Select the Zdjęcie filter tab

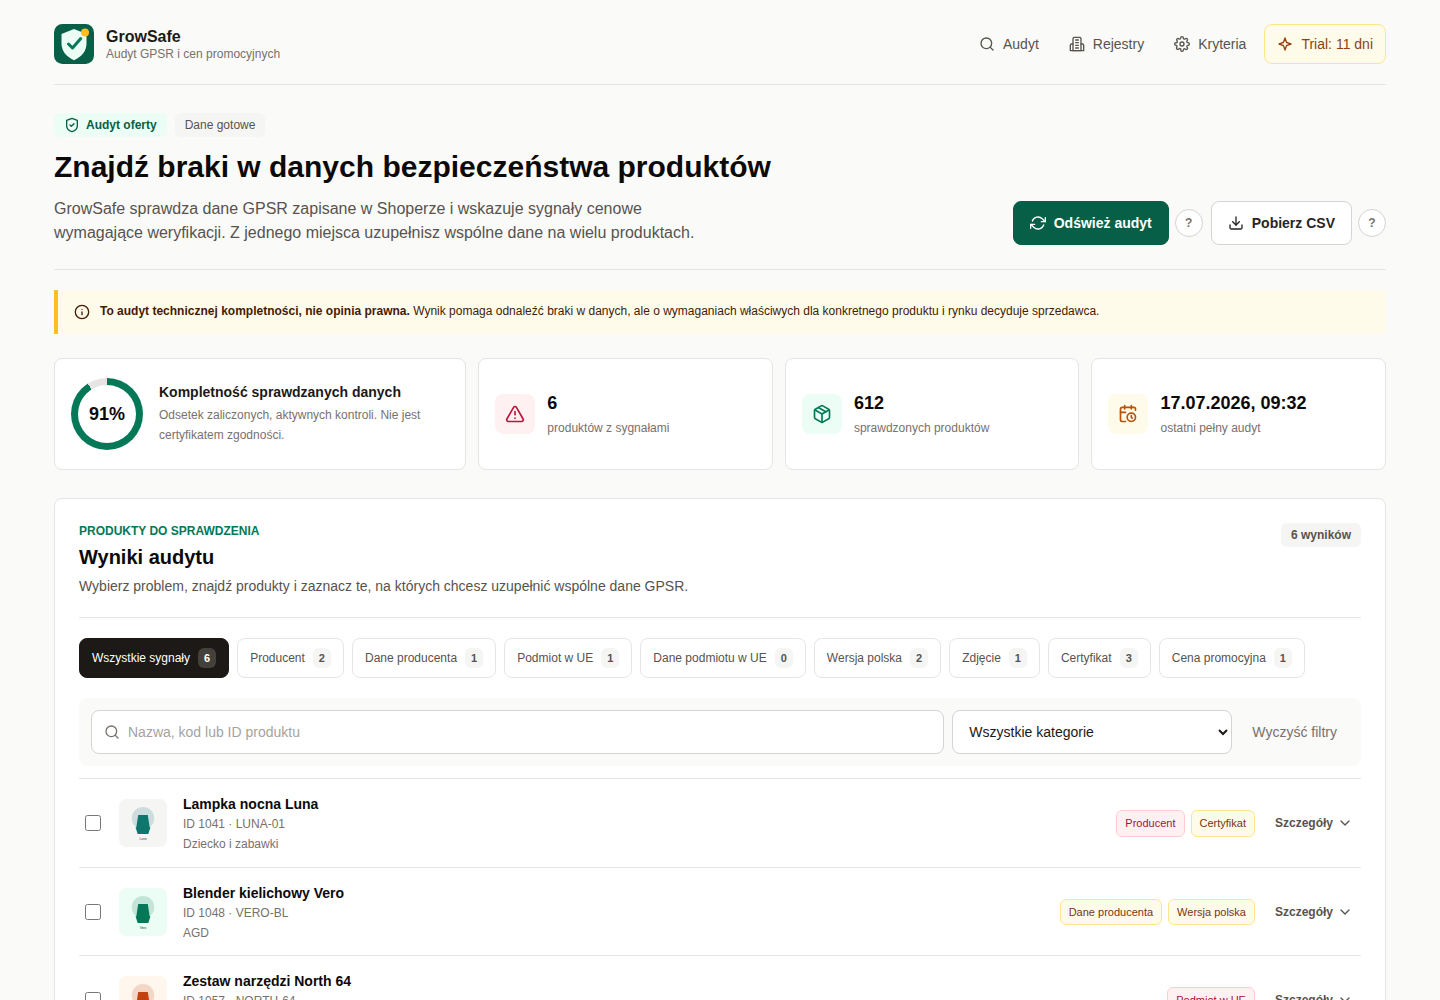994,658
